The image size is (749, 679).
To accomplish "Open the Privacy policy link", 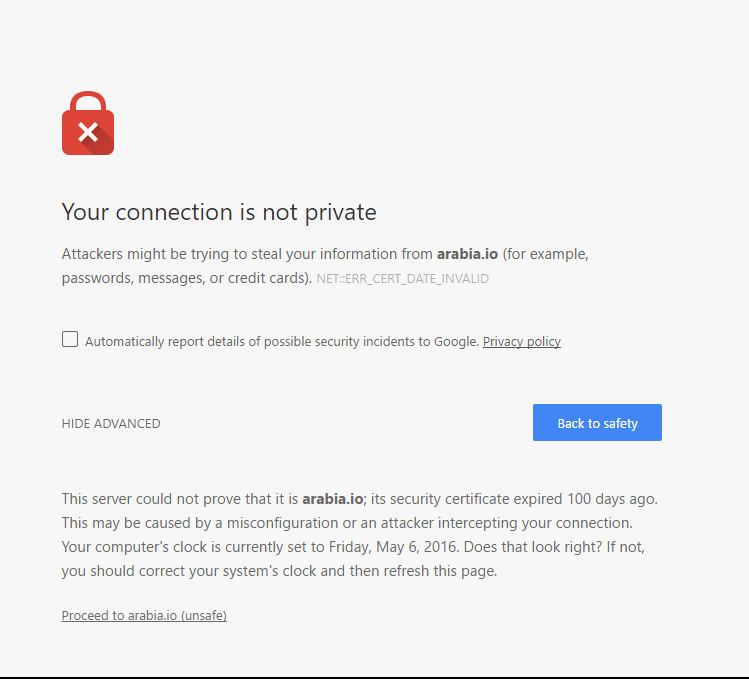I will pos(521,342).
